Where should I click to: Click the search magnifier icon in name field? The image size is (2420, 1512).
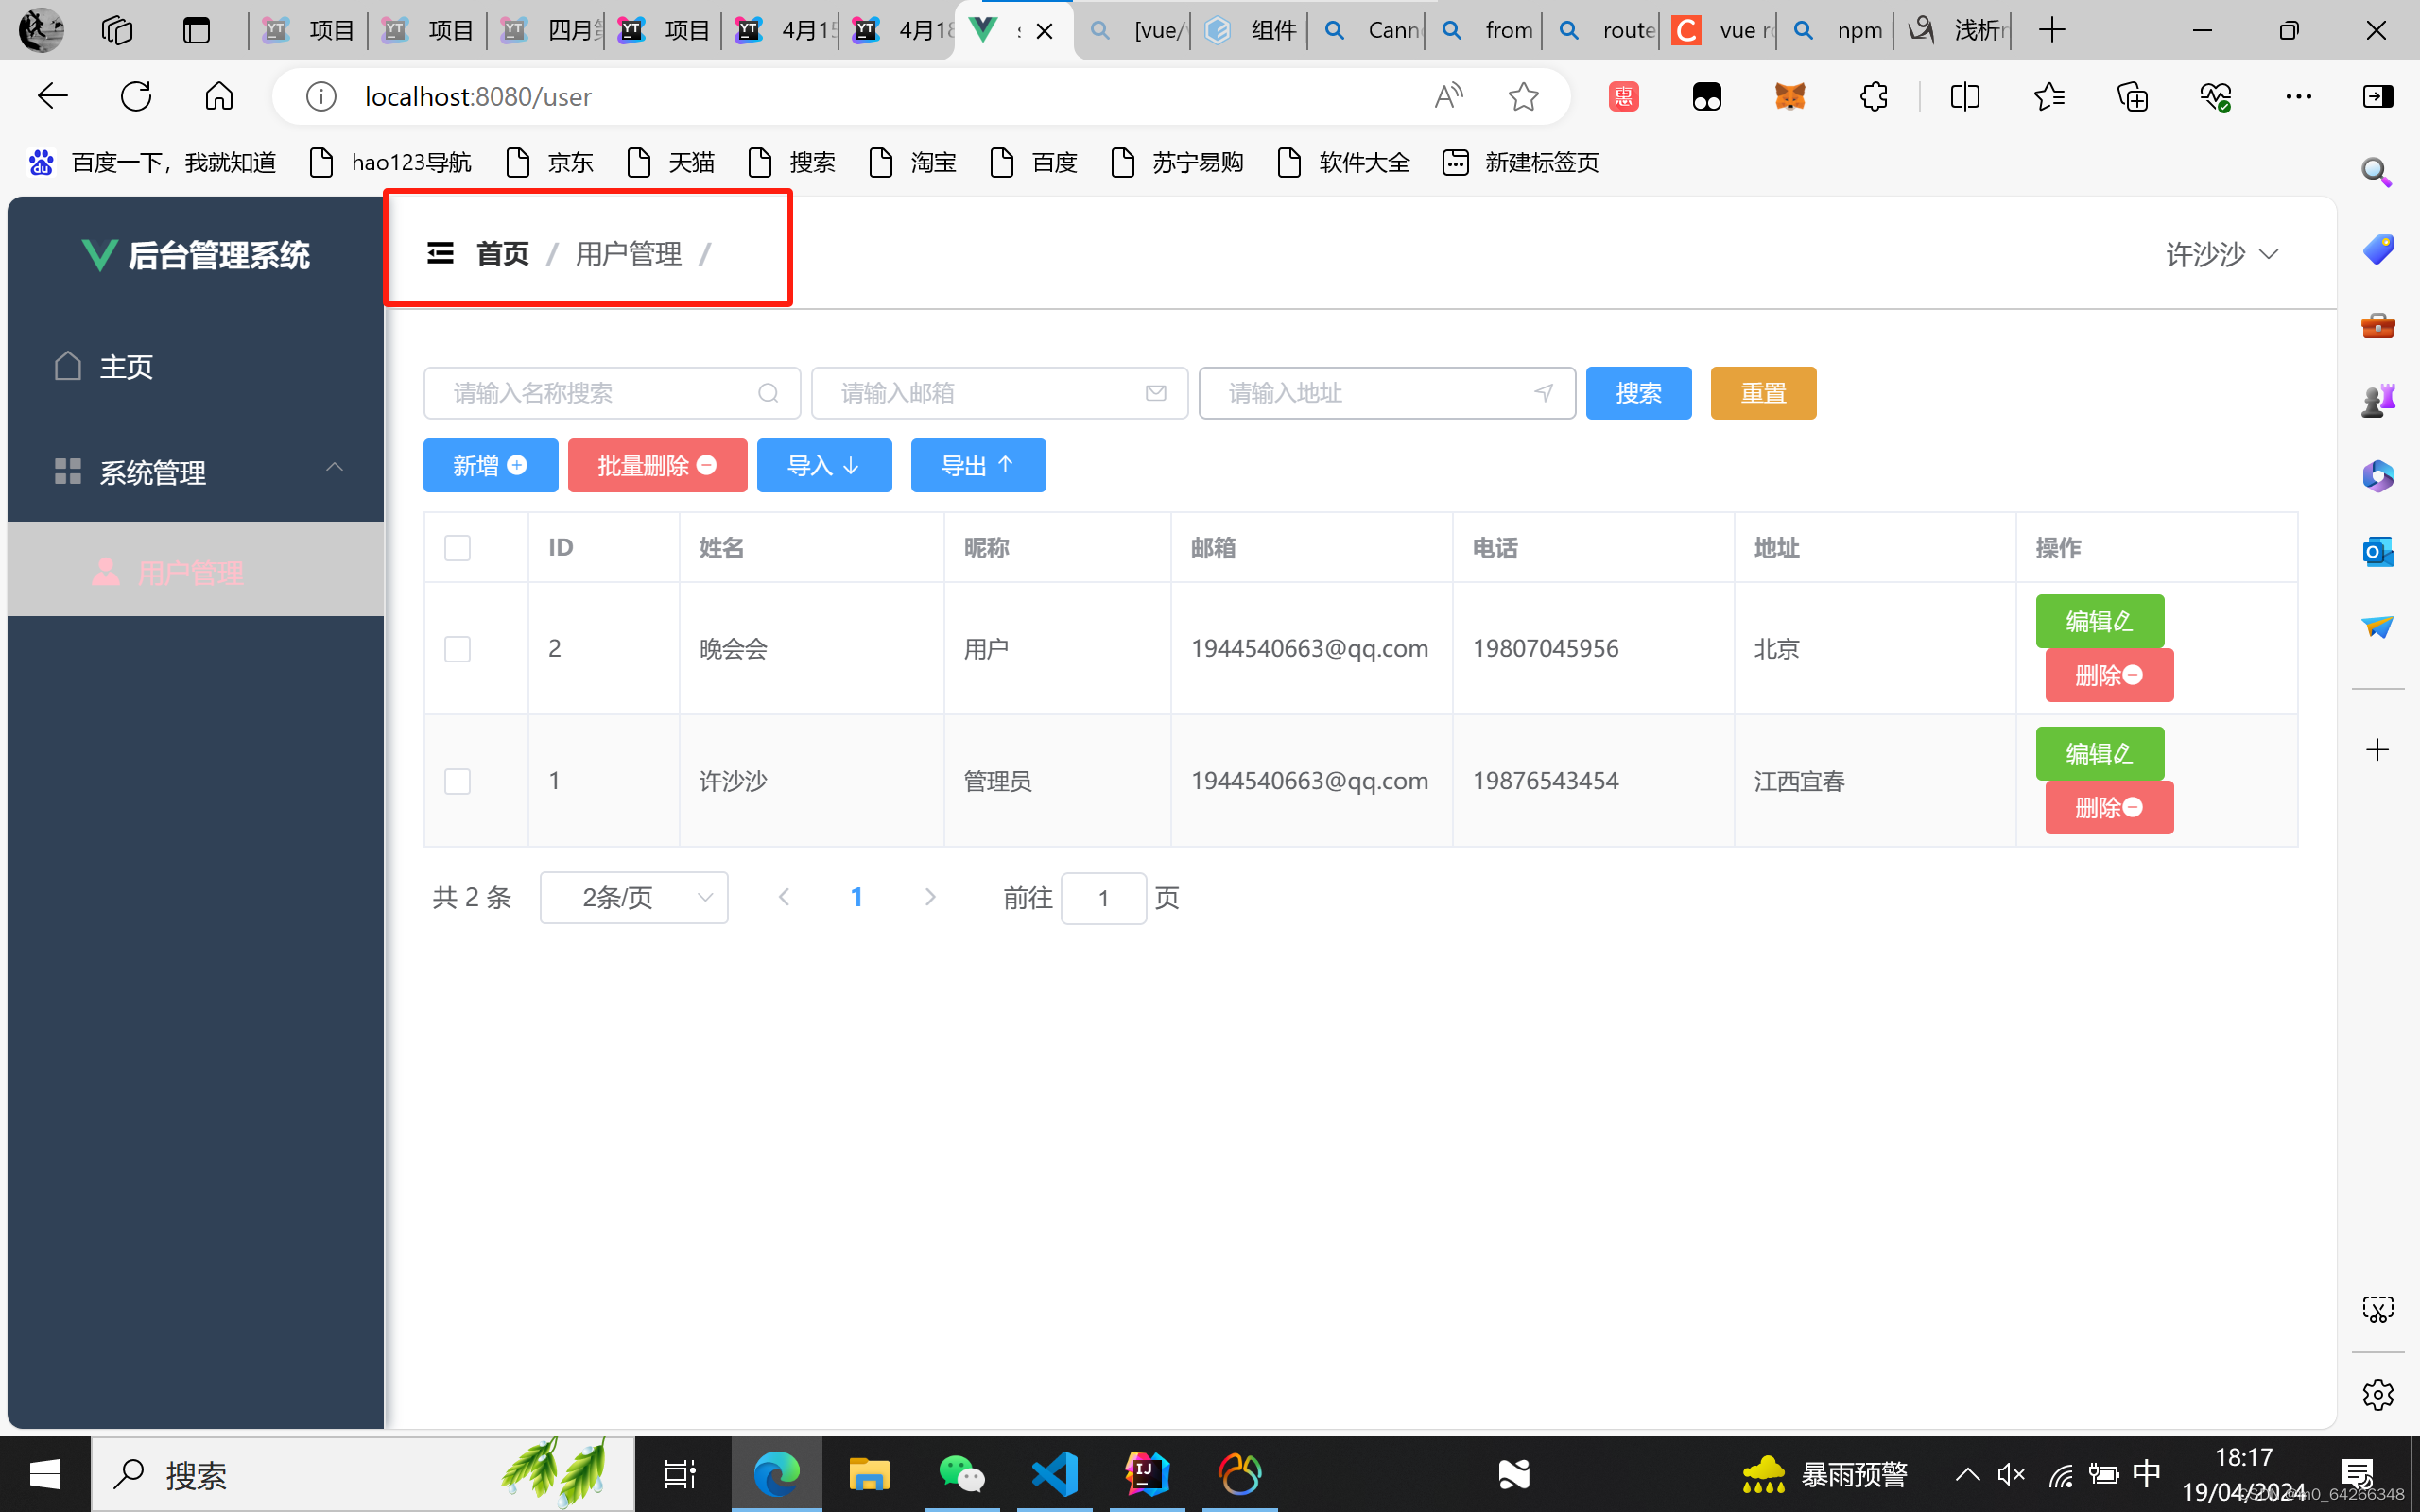click(x=767, y=393)
